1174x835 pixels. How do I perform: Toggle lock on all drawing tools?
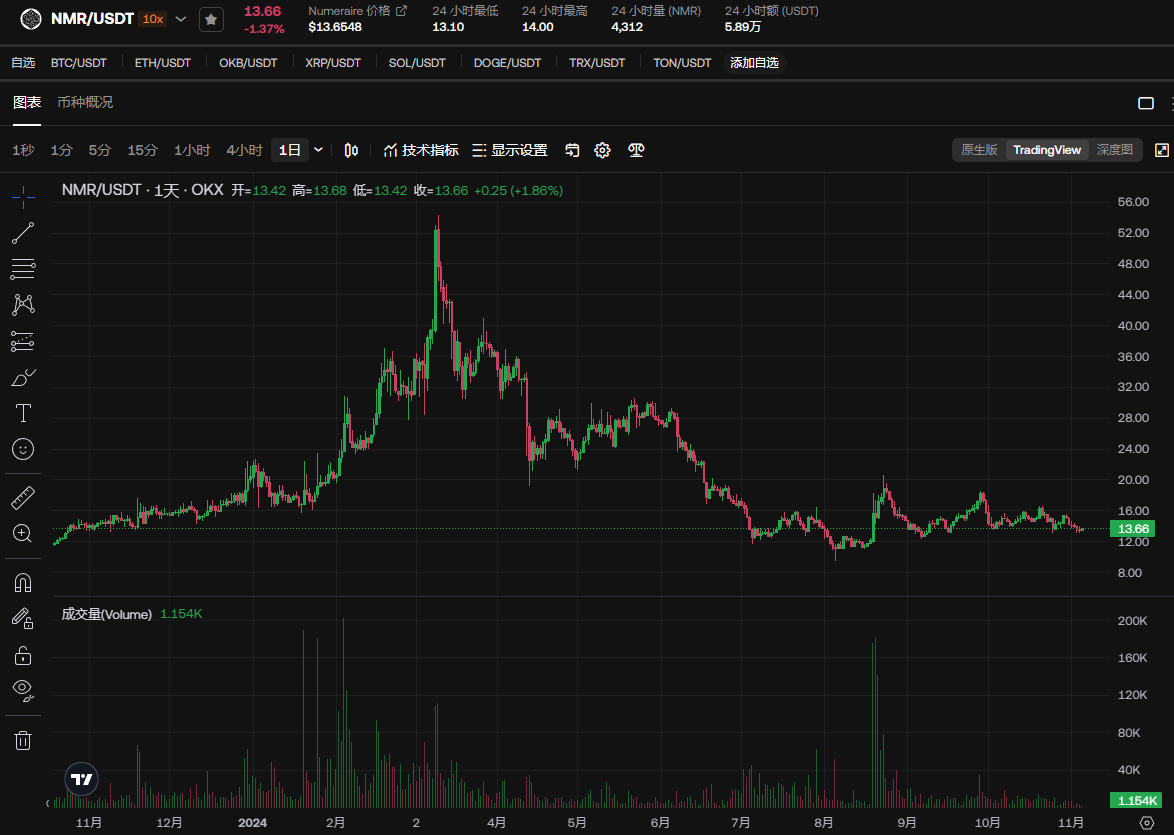point(23,655)
